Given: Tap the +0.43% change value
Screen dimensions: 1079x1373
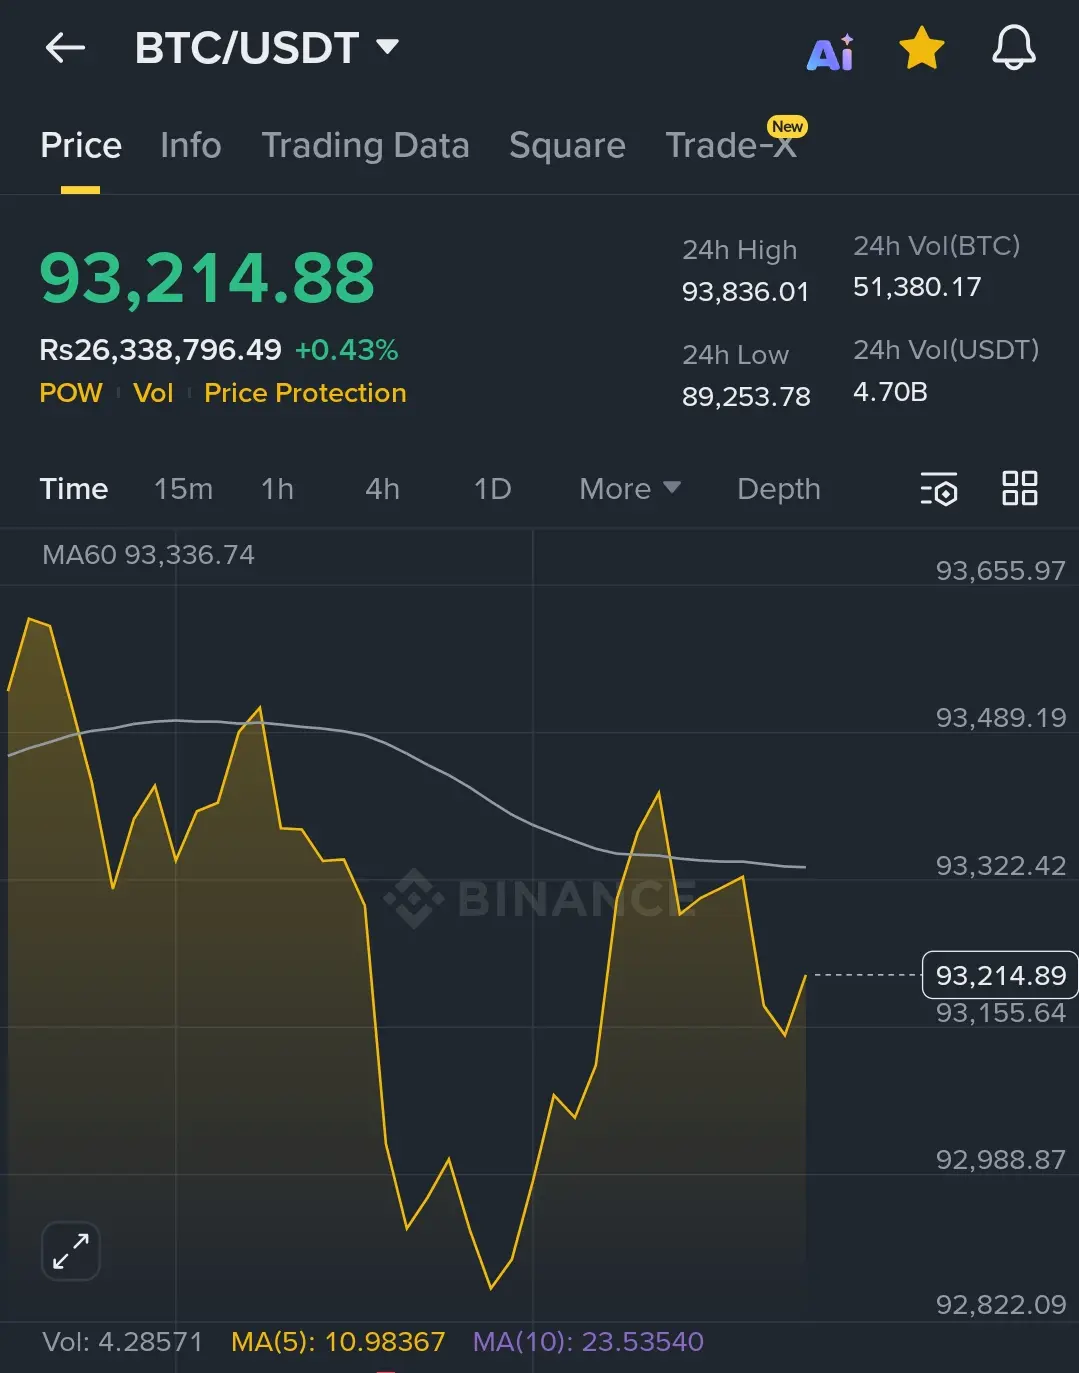Looking at the screenshot, I should [x=346, y=350].
